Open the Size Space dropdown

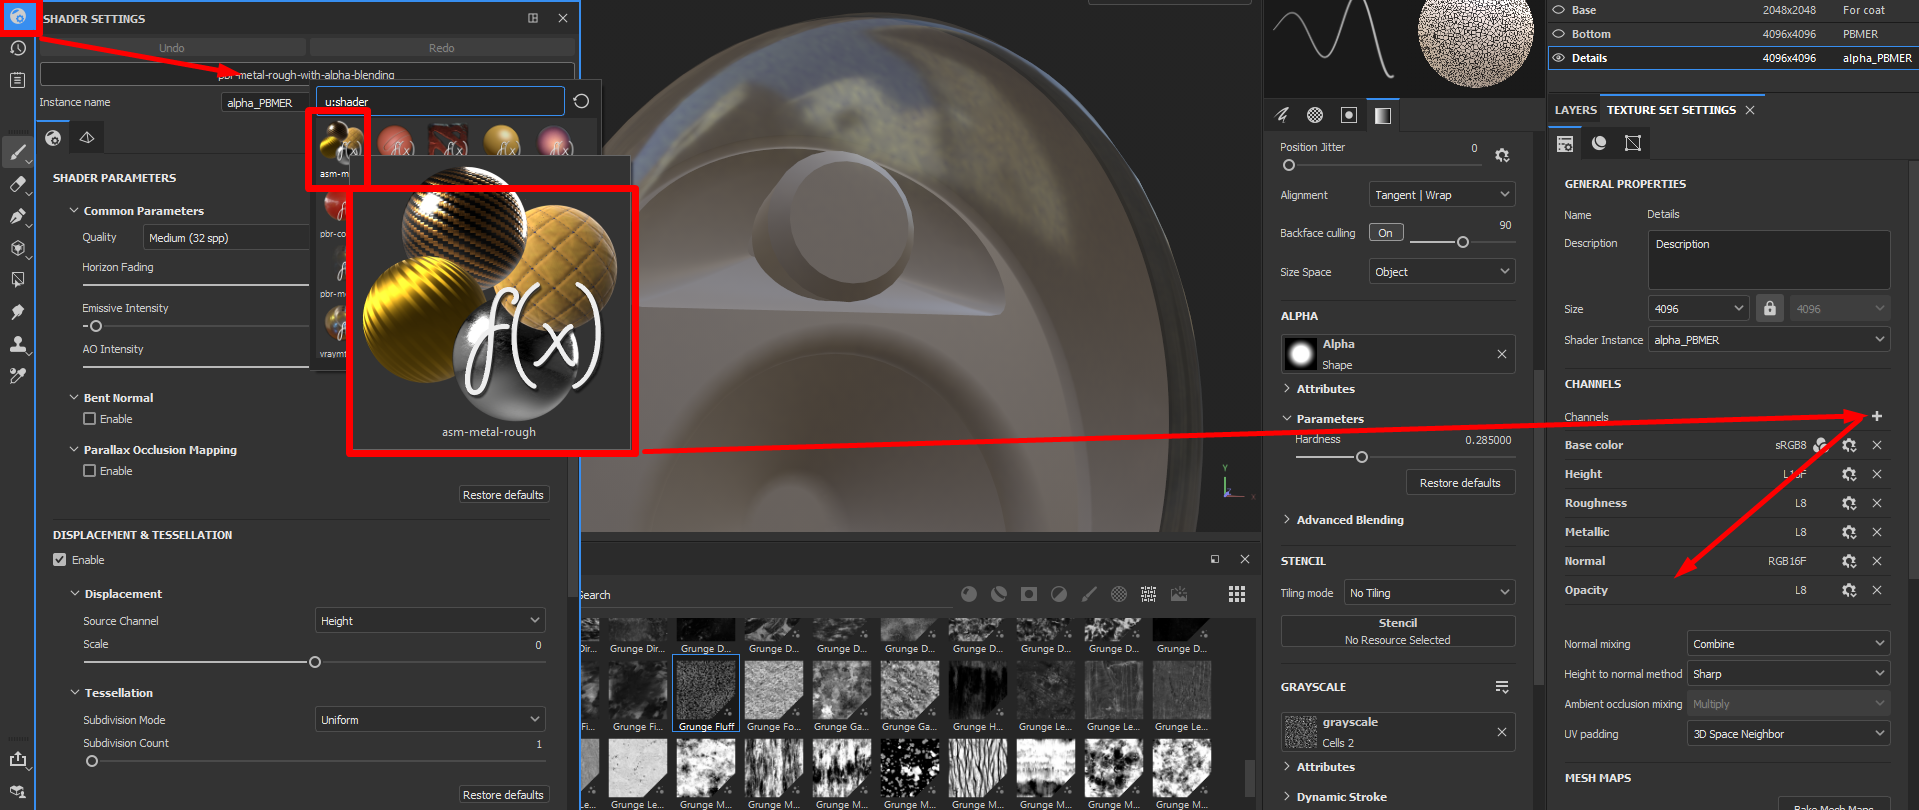(1442, 272)
